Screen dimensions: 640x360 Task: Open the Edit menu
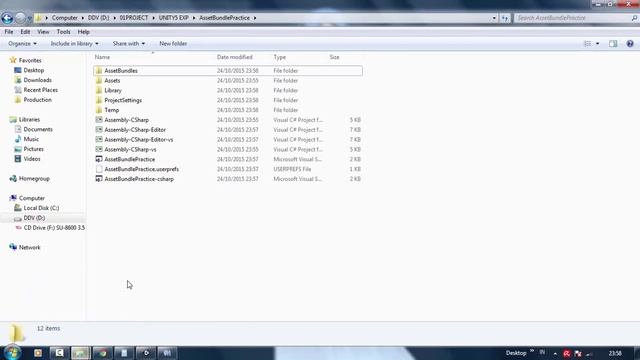click(x=25, y=32)
